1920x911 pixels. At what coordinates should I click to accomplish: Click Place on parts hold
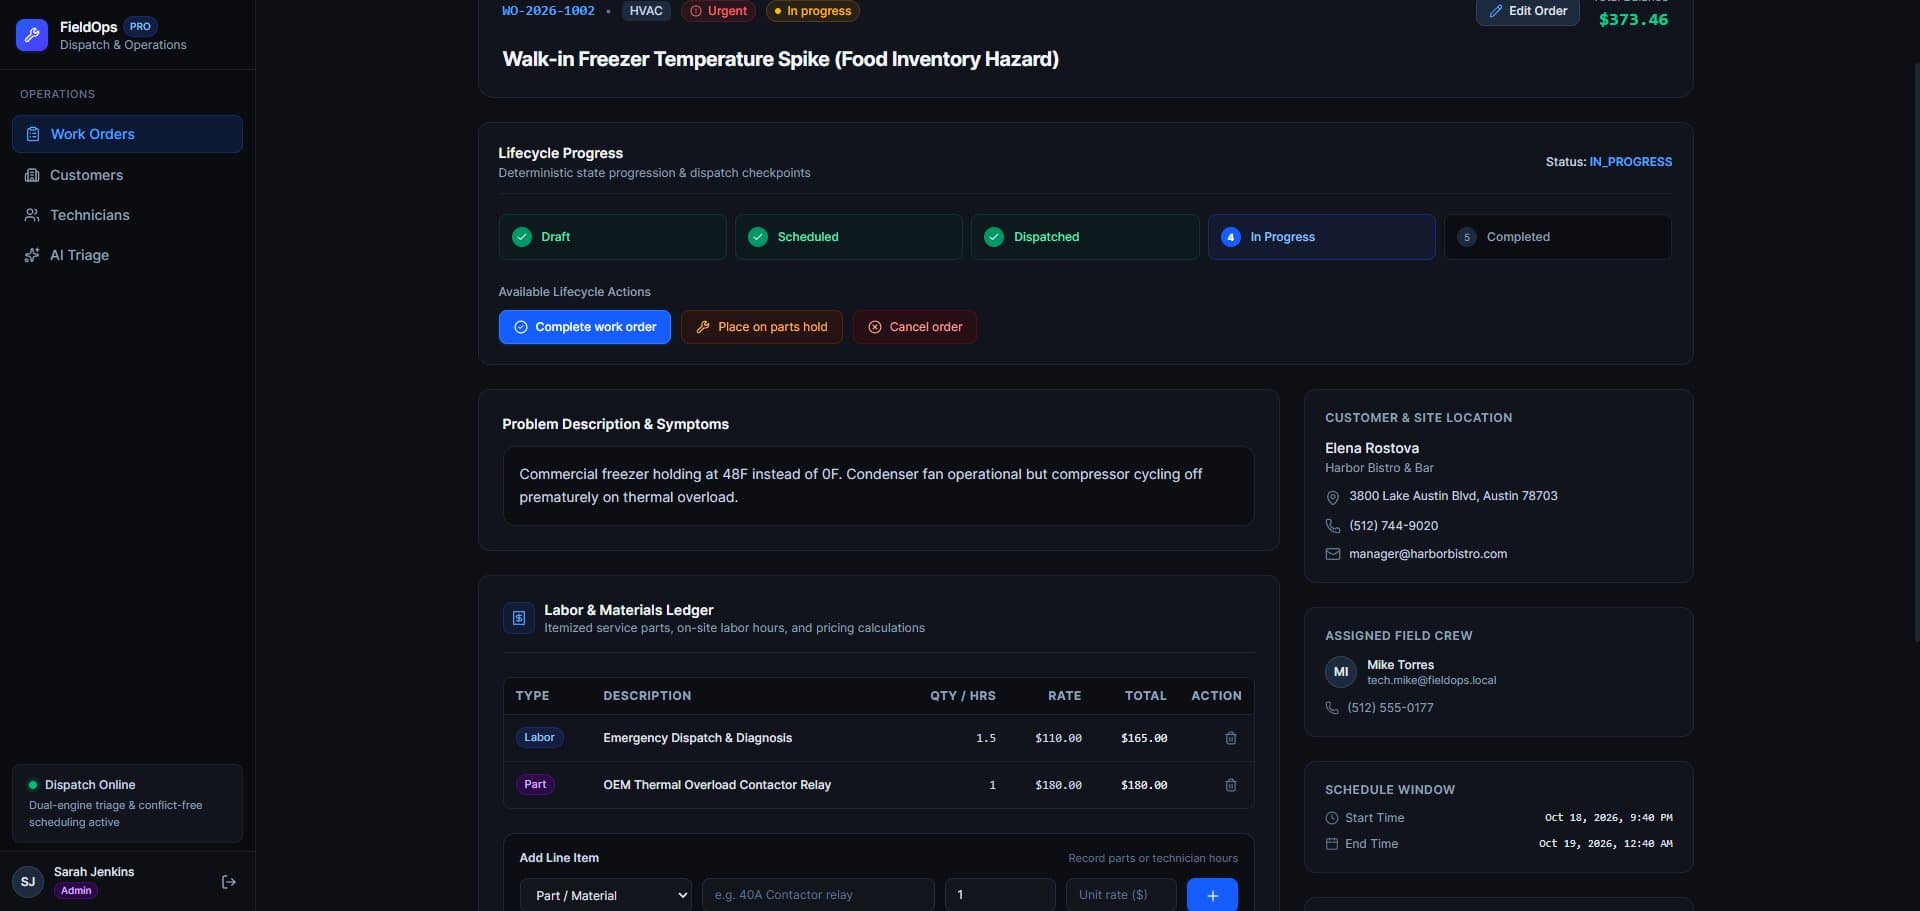762,327
